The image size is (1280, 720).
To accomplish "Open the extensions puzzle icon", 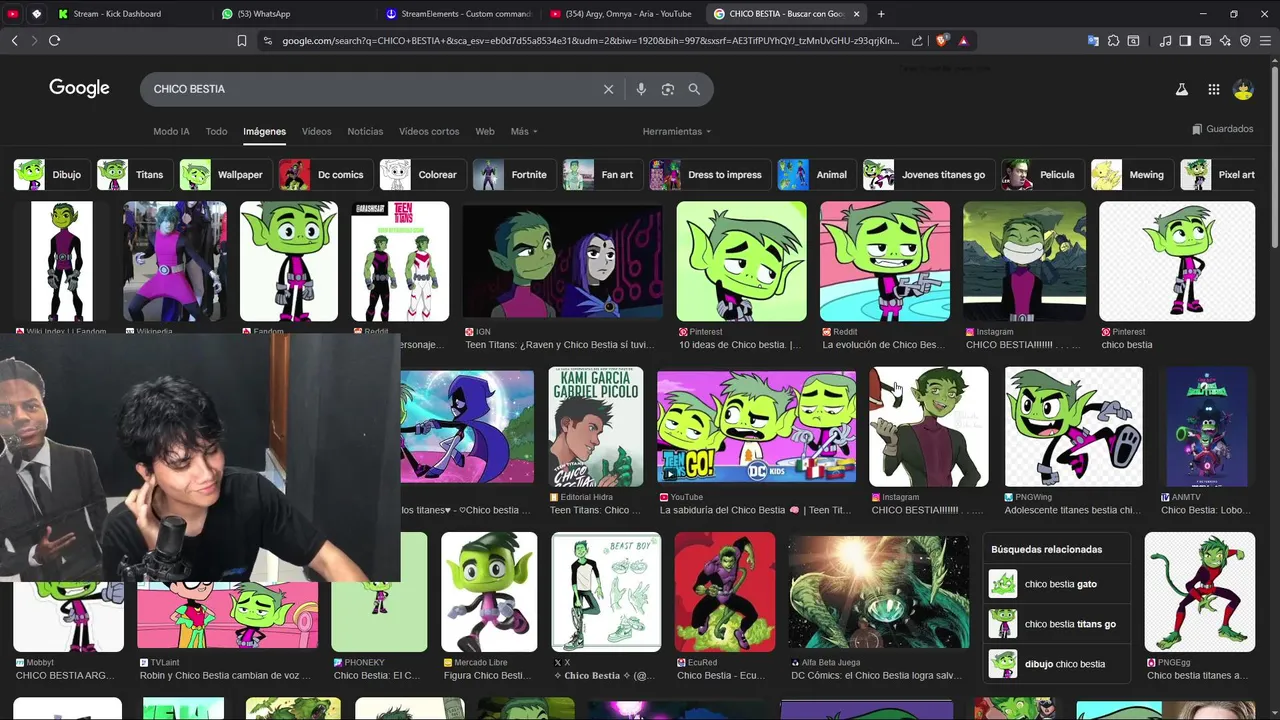I will point(1113,41).
